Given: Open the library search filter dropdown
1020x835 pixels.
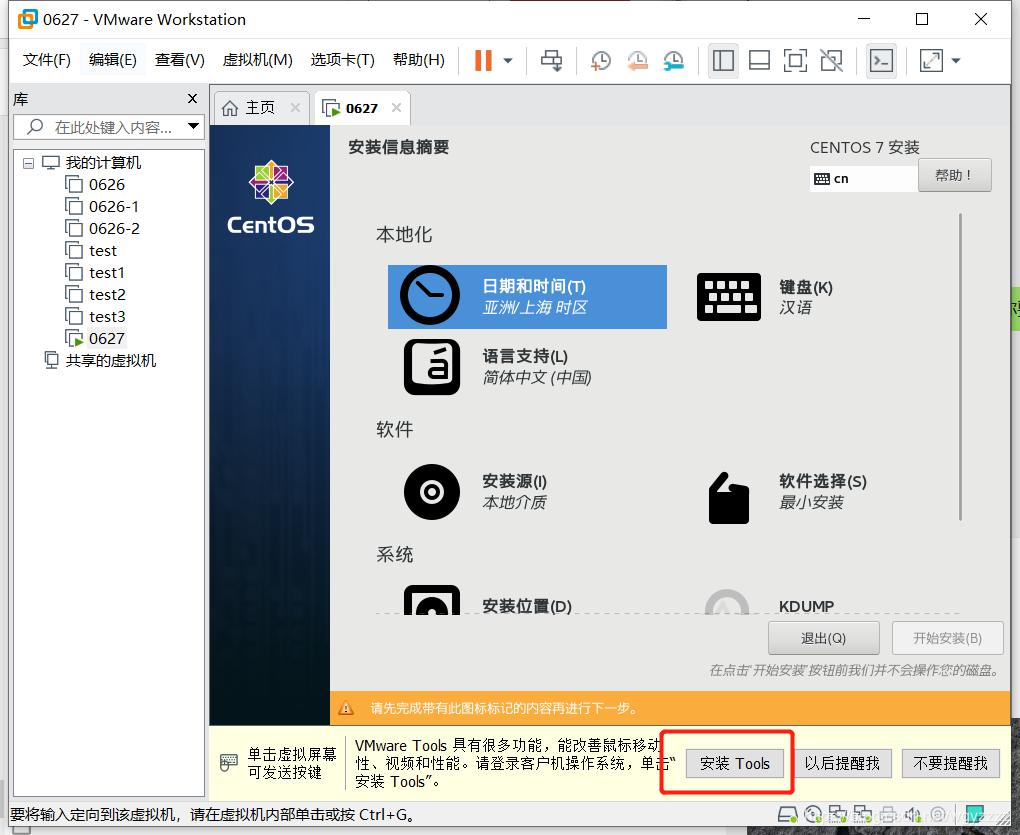Looking at the screenshot, I should pyautogui.click(x=193, y=127).
